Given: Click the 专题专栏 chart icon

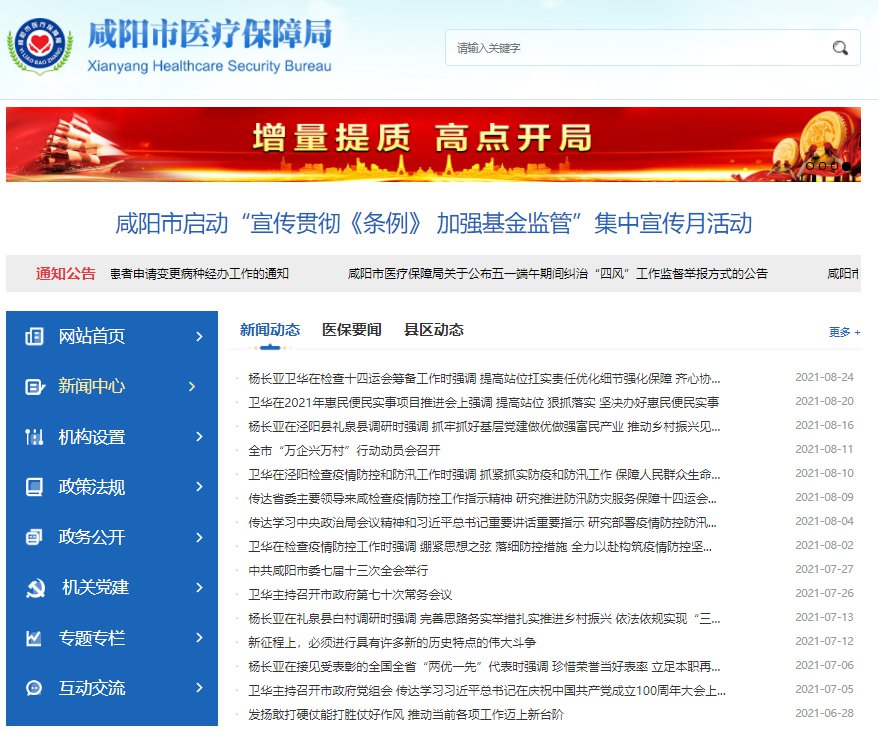Looking at the screenshot, I should [34, 638].
